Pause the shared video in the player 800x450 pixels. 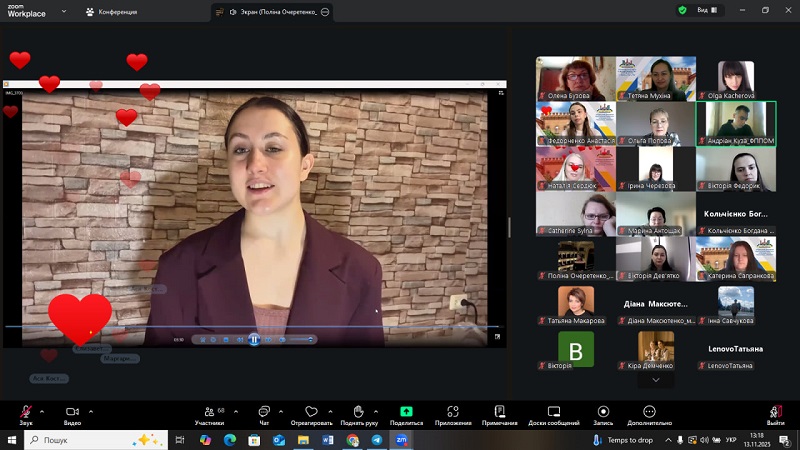254,340
